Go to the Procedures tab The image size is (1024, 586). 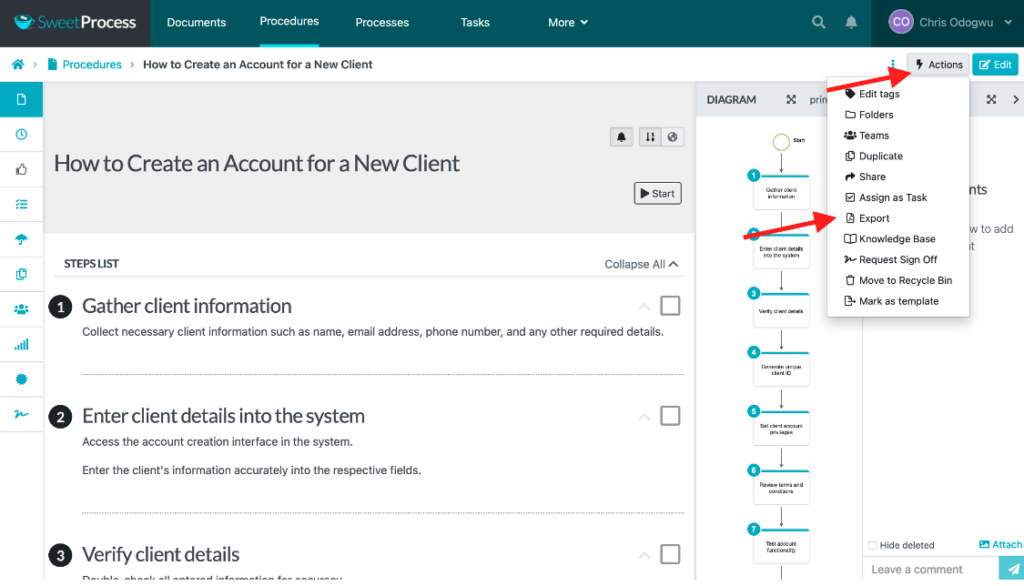pyautogui.click(x=289, y=22)
